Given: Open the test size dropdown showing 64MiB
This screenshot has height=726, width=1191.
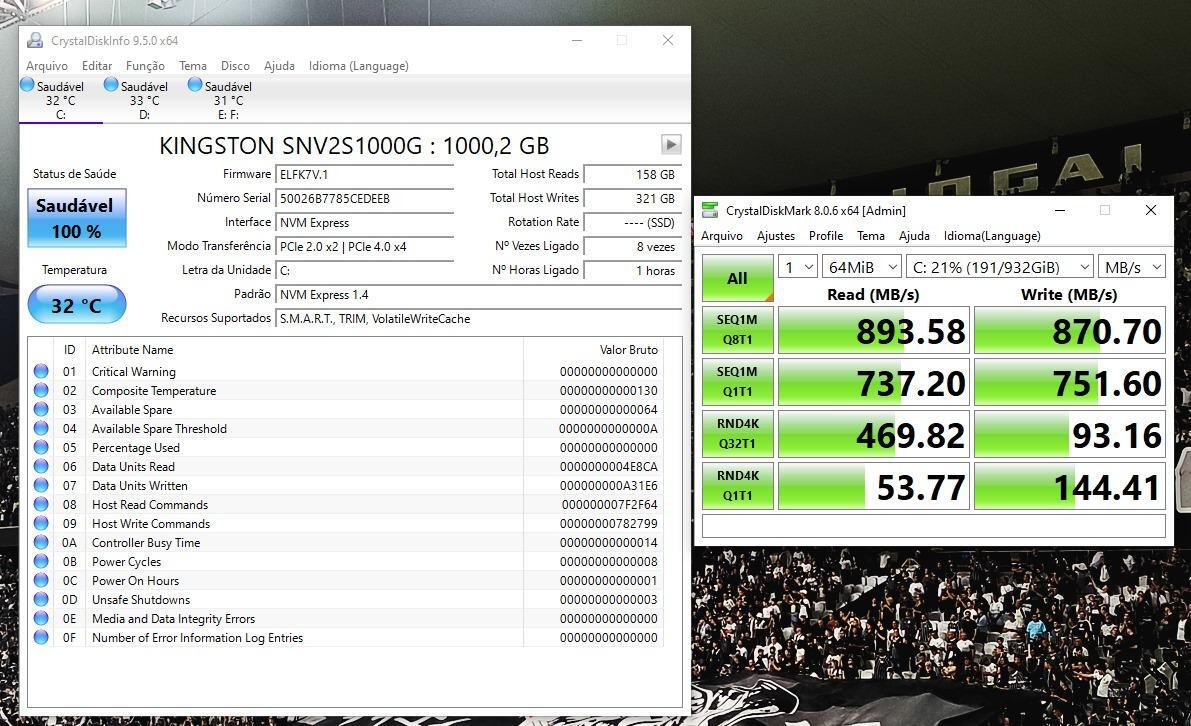Looking at the screenshot, I should tap(861, 267).
